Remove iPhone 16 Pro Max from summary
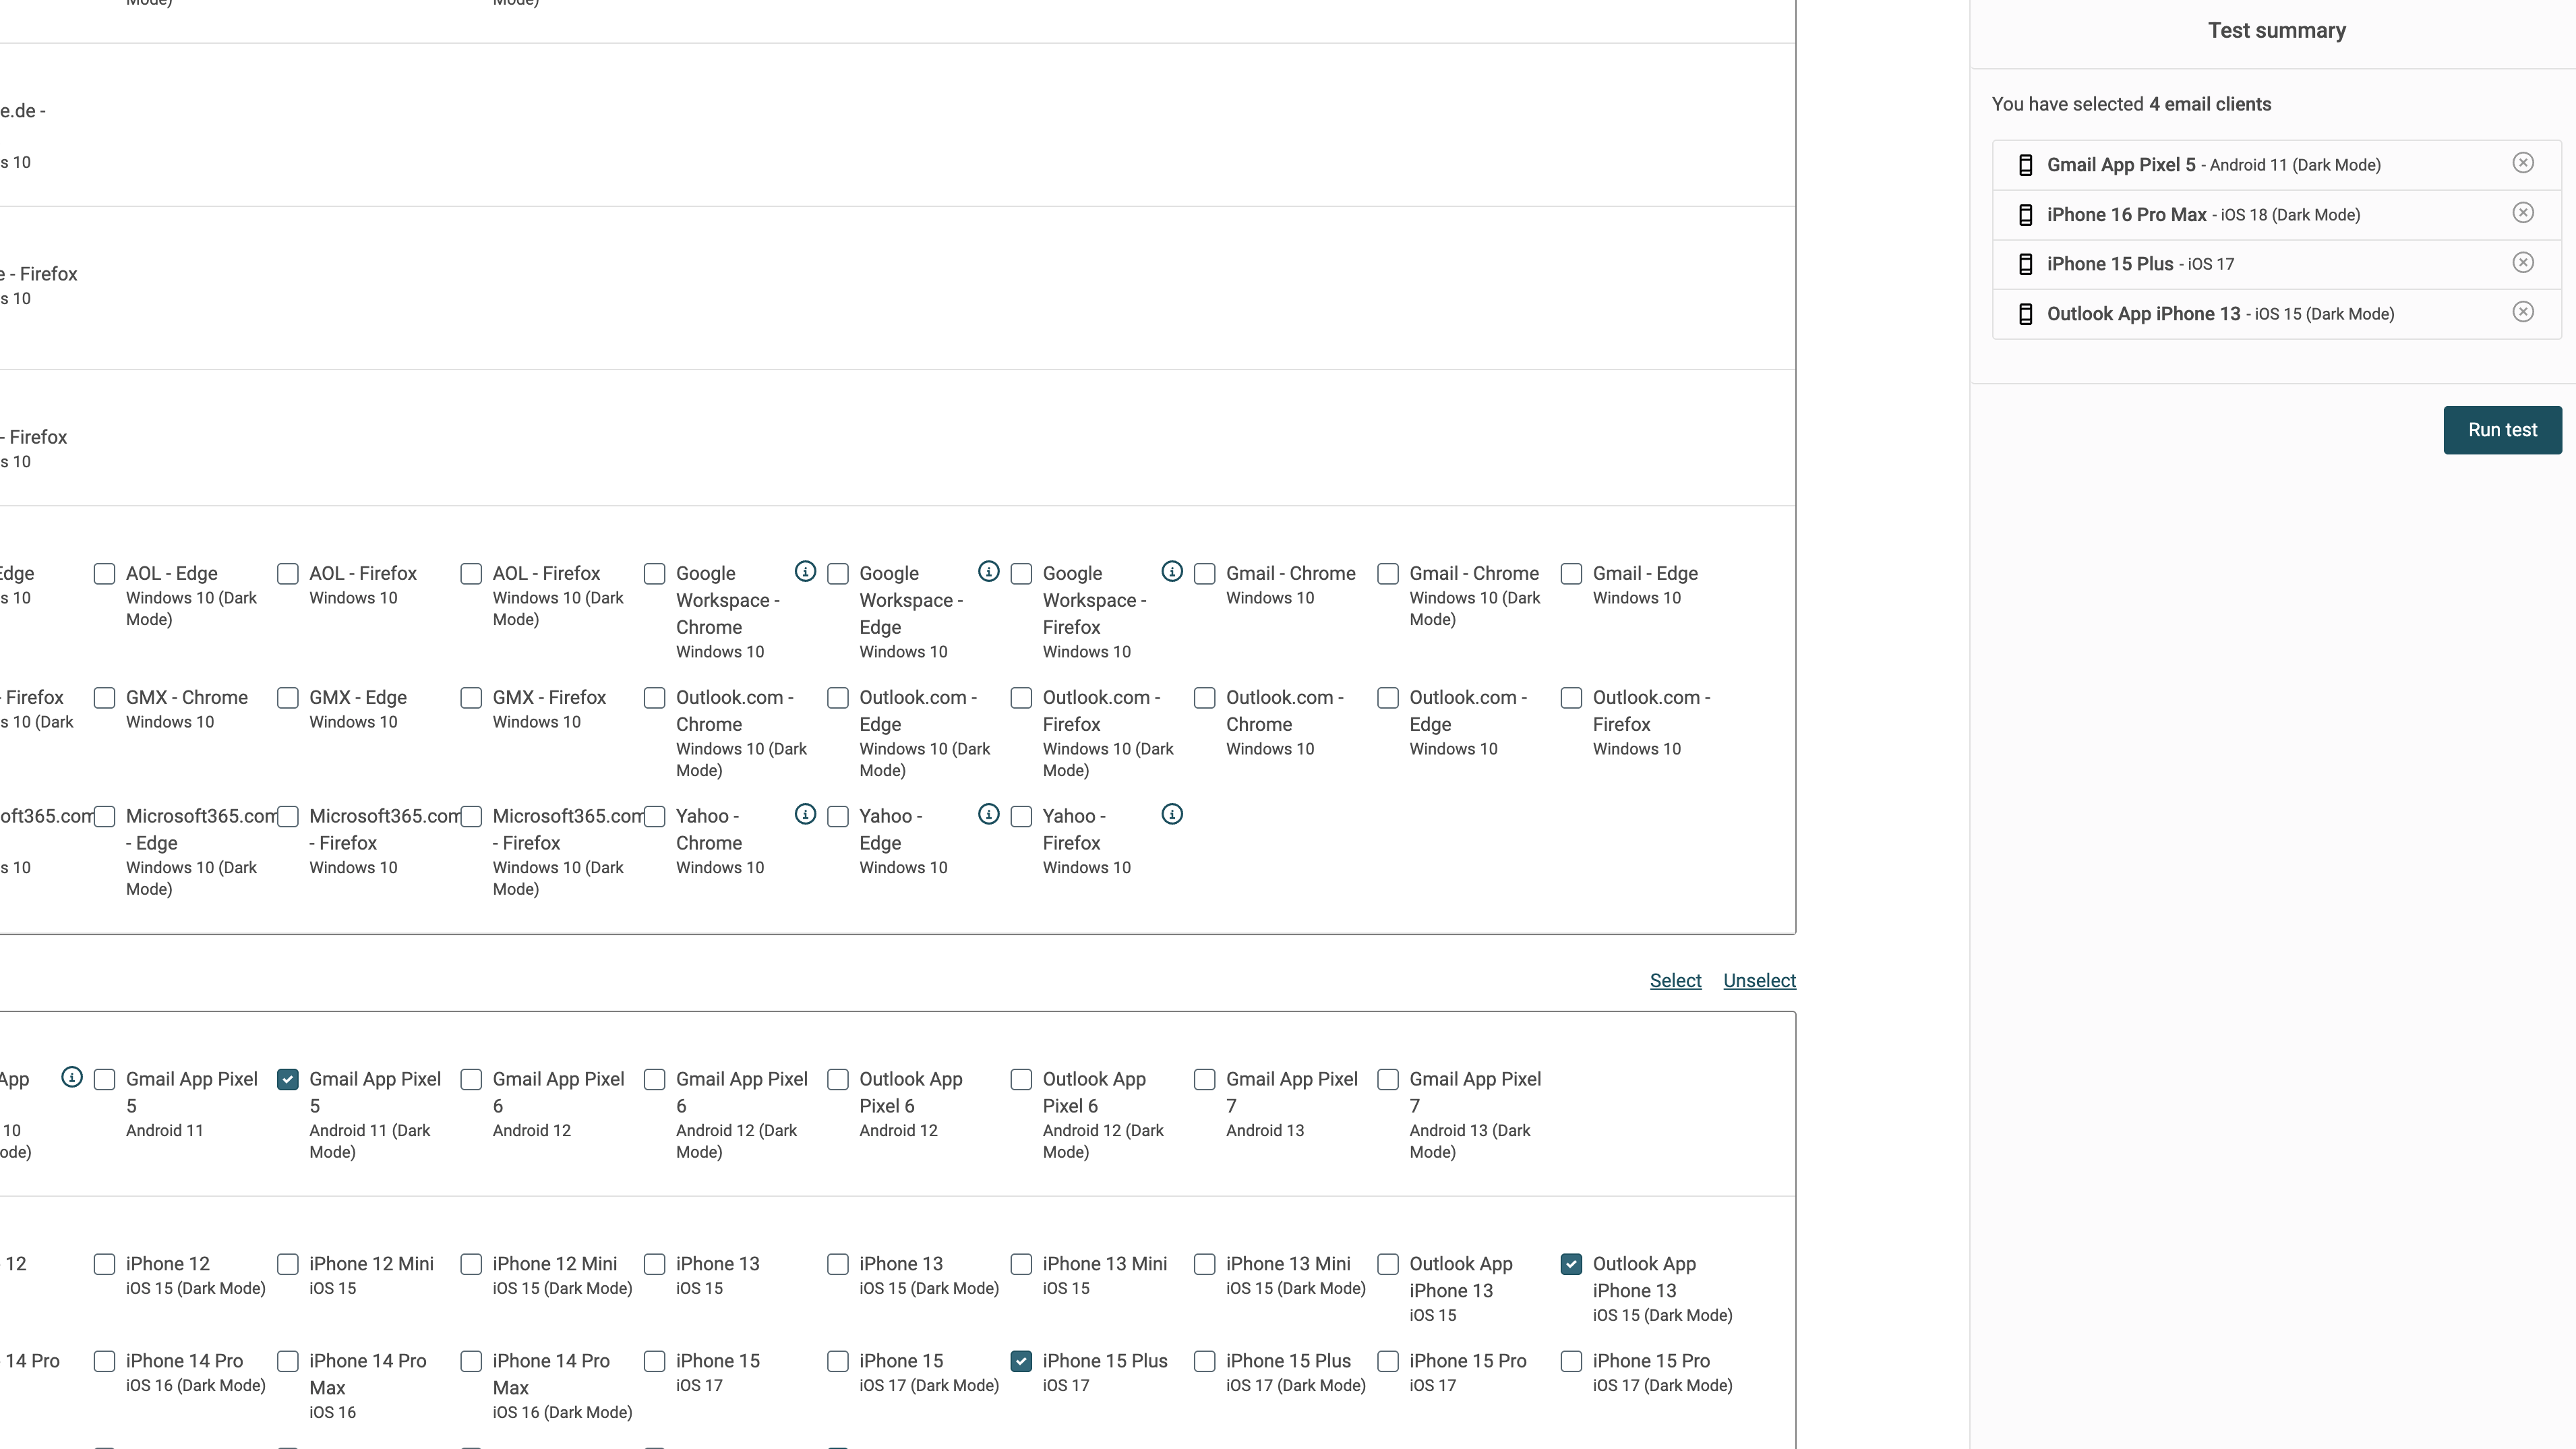 click(x=2523, y=213)
